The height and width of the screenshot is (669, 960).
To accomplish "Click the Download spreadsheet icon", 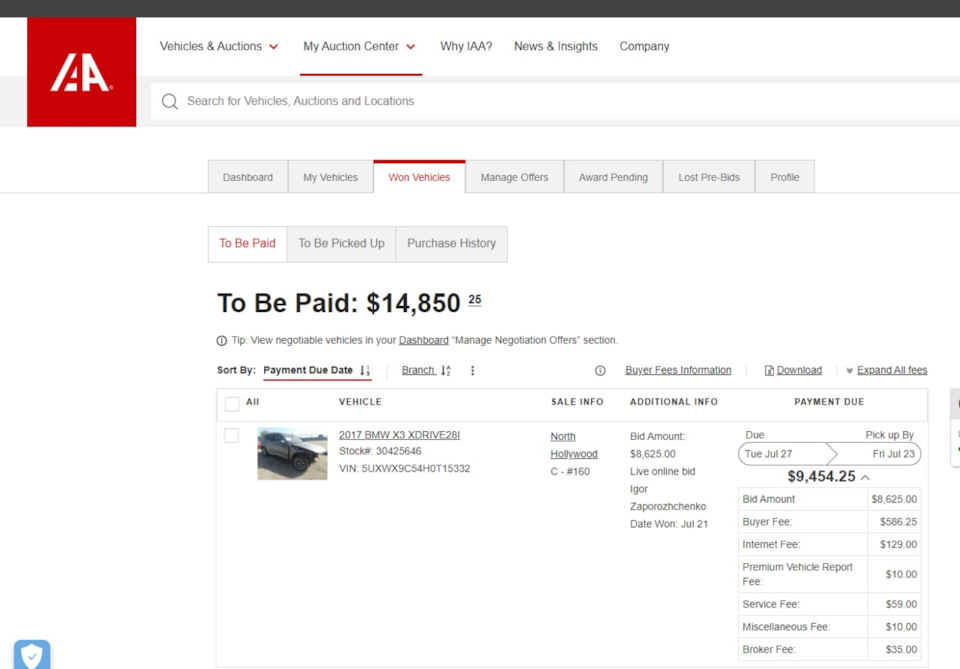I will pos(769,370).
